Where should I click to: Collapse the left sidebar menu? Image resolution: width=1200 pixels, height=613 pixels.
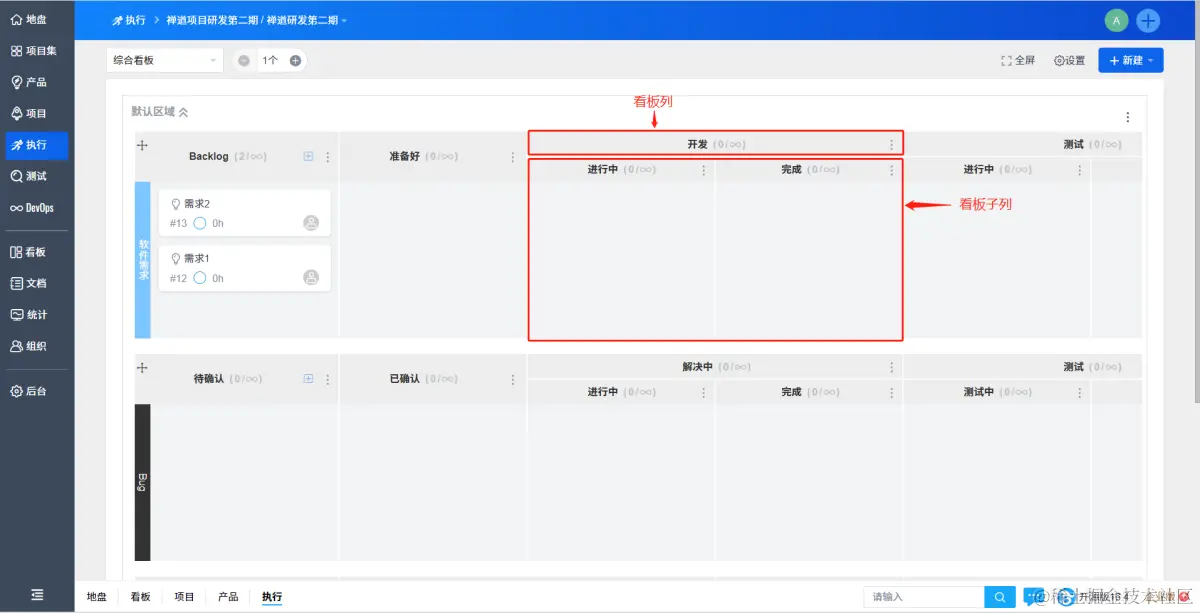point(37,594)
